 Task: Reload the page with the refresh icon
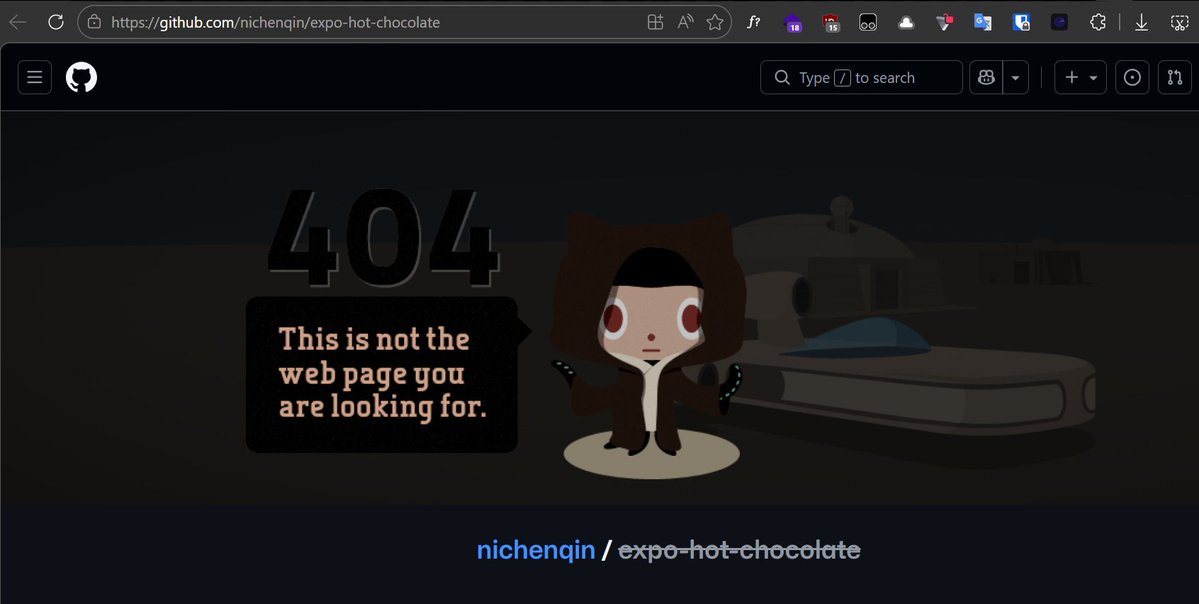[56, 22]
